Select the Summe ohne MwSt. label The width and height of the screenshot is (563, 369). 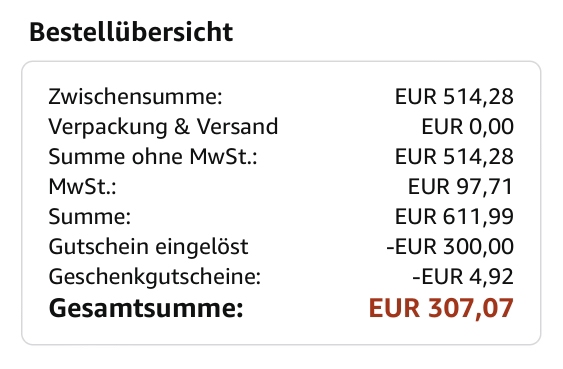click(153, 157)
